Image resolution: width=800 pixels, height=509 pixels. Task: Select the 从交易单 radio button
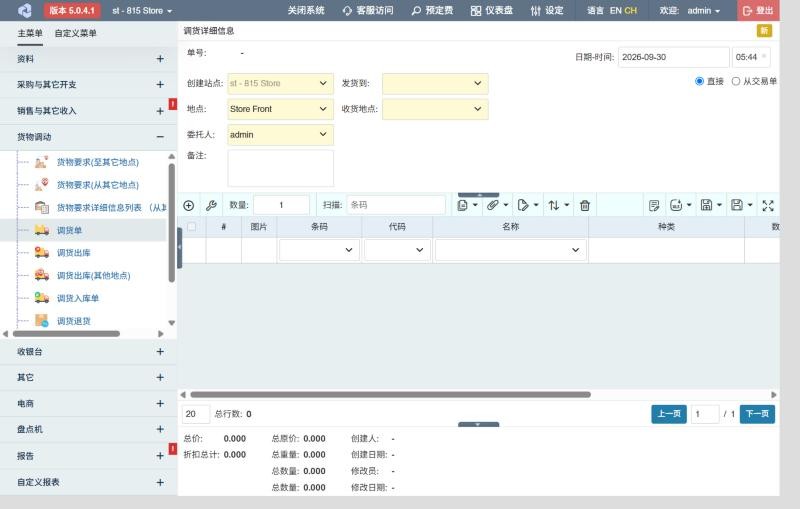click(736, 81)
